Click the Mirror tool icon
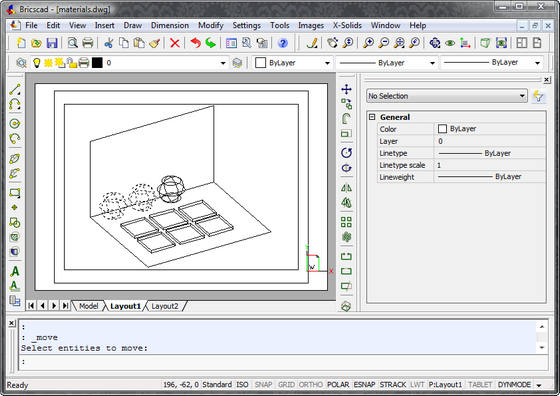The image size is (560, 396). pyautogui.click(x=346, y=187)
